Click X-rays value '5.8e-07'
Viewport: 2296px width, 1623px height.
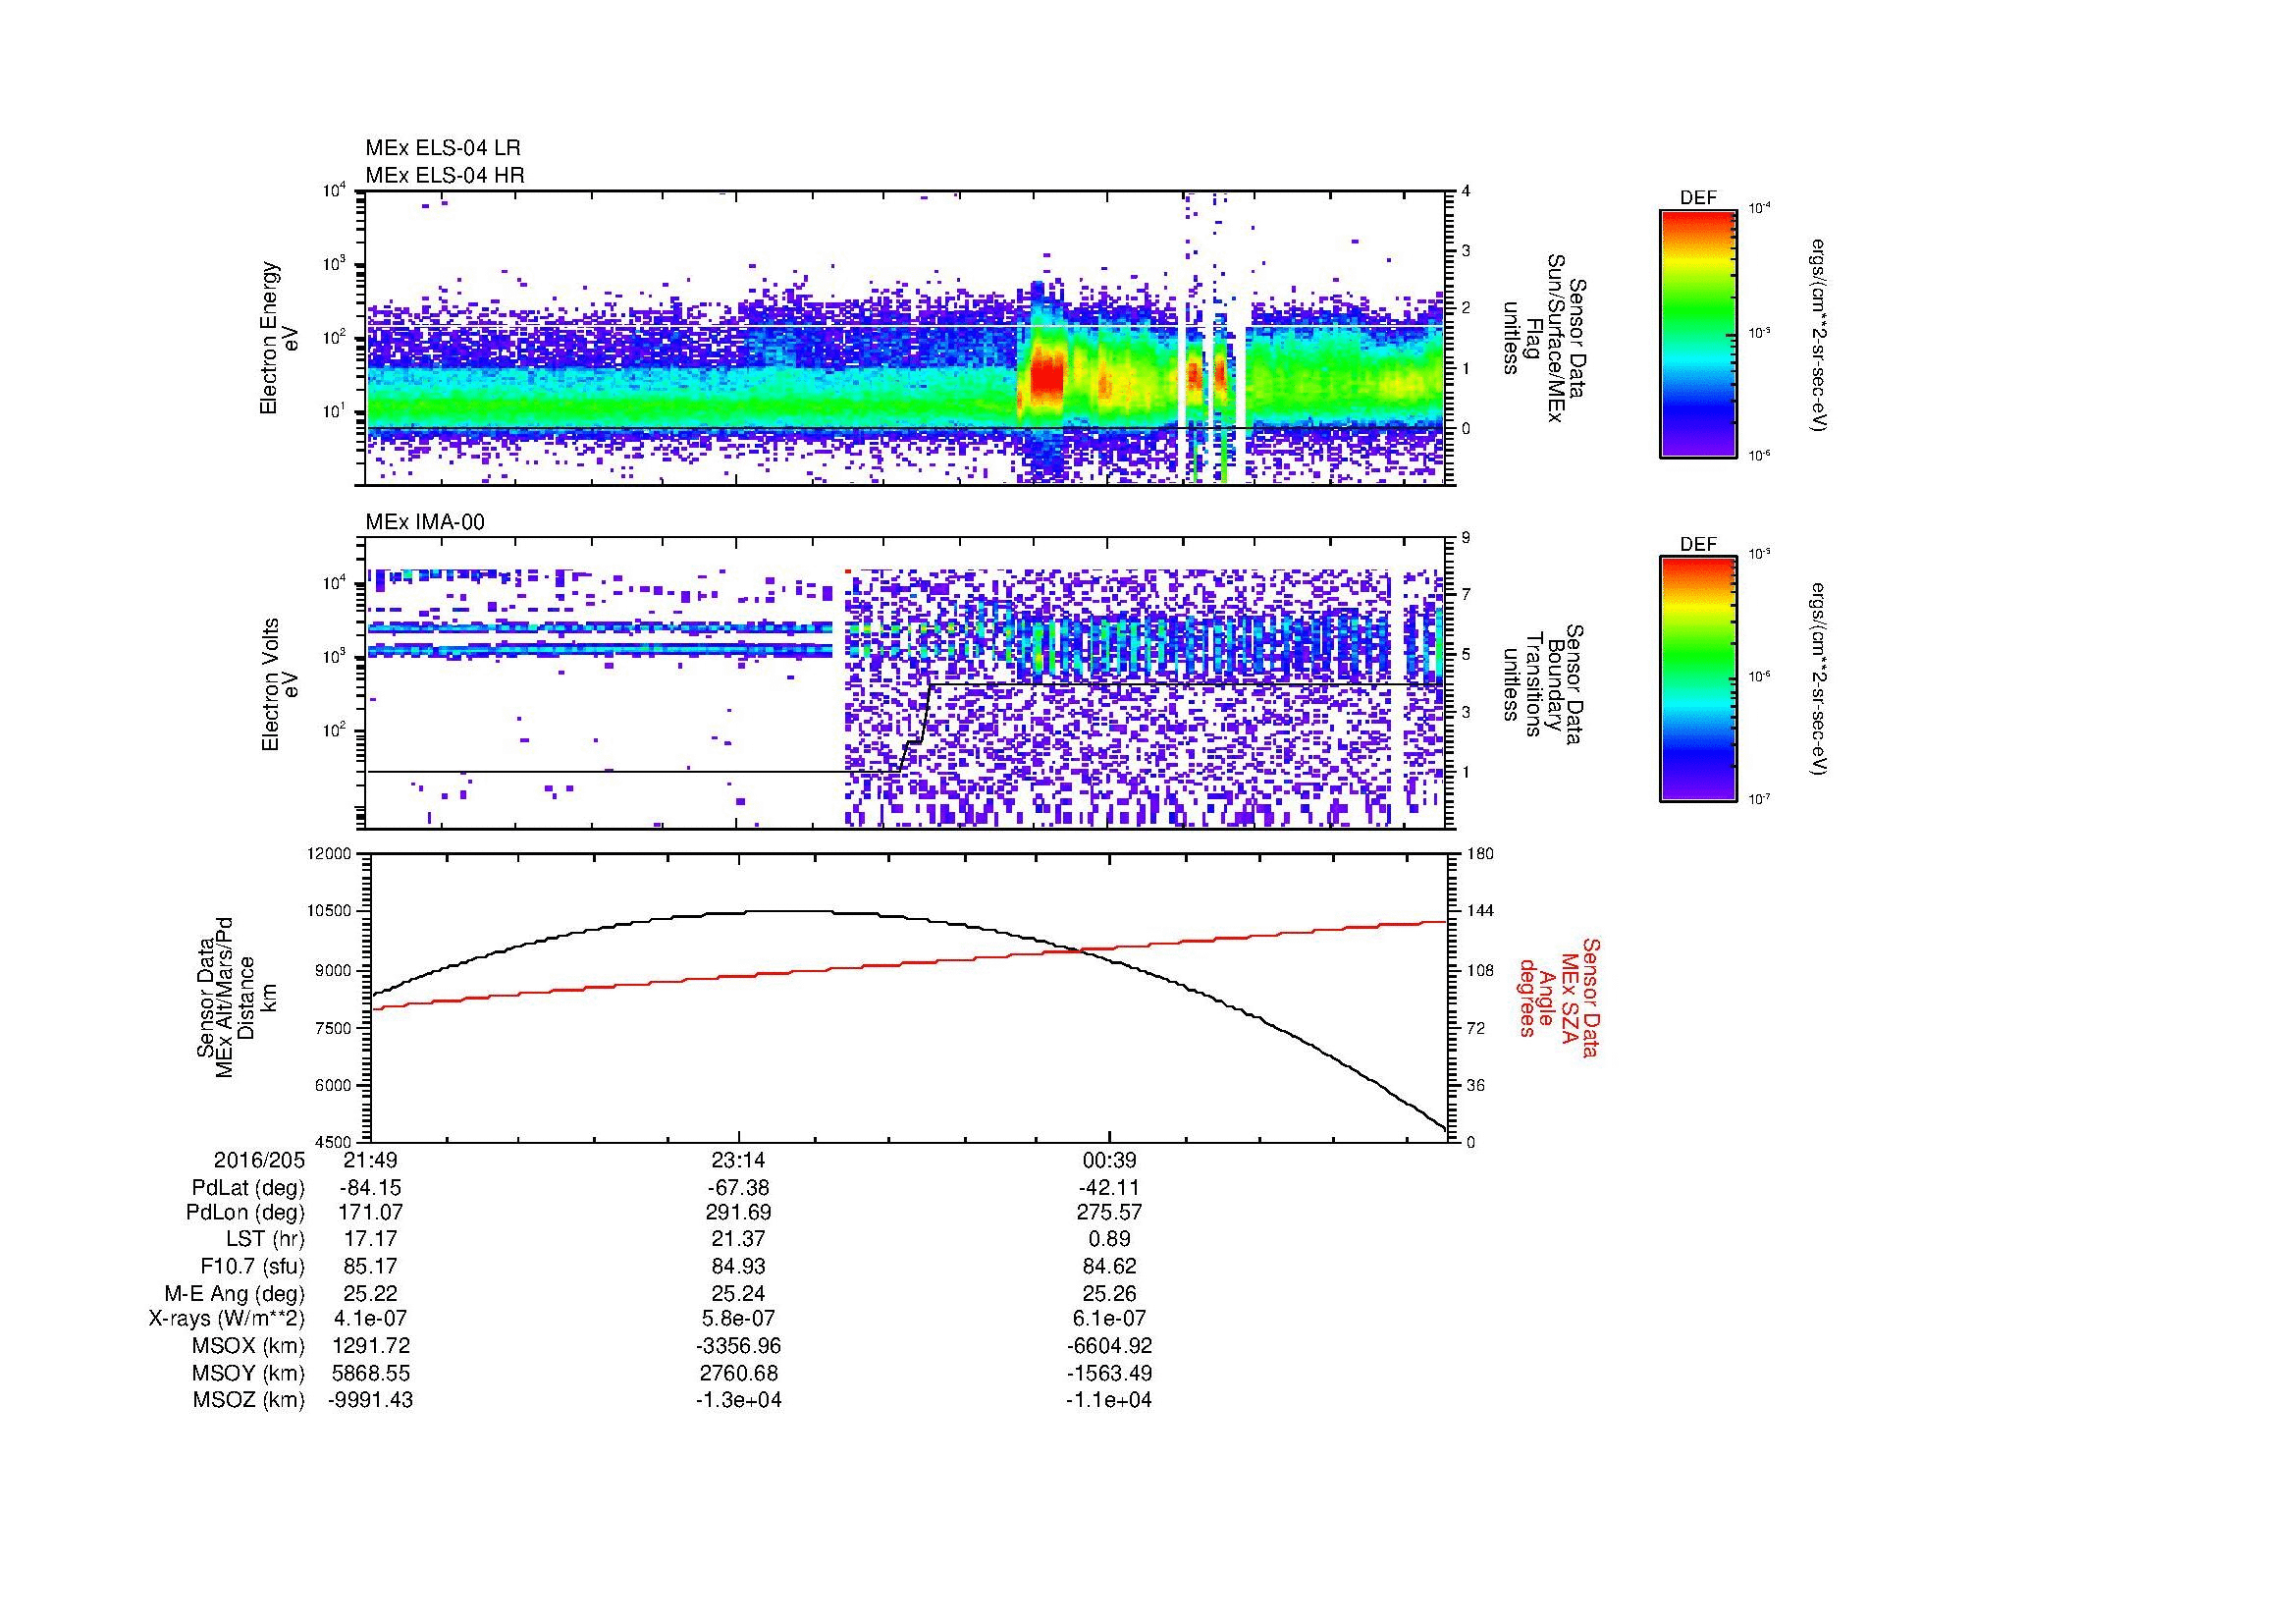click(x=739, y=1319)
